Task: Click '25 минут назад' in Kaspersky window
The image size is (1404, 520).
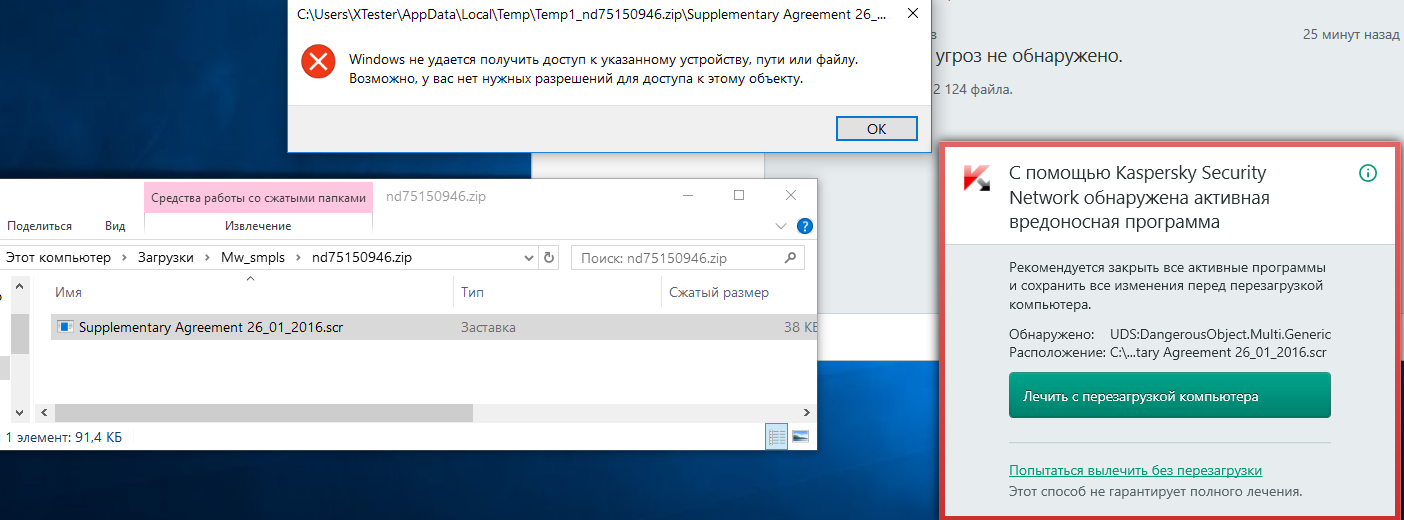Action: 1351,34
